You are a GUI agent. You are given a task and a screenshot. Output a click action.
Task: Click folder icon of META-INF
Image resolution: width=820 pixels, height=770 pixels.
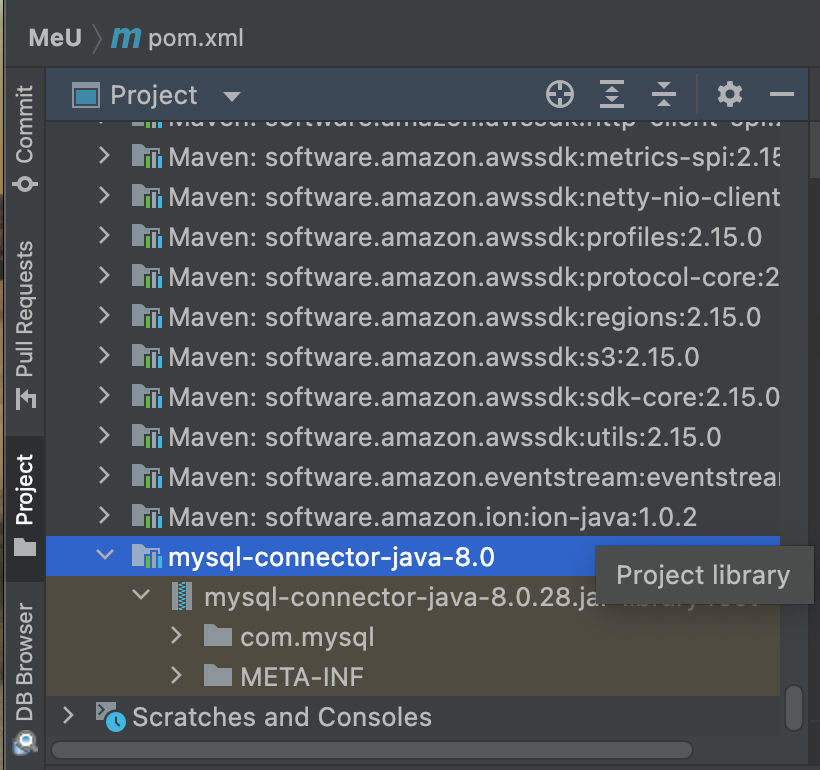pos(218,675)
